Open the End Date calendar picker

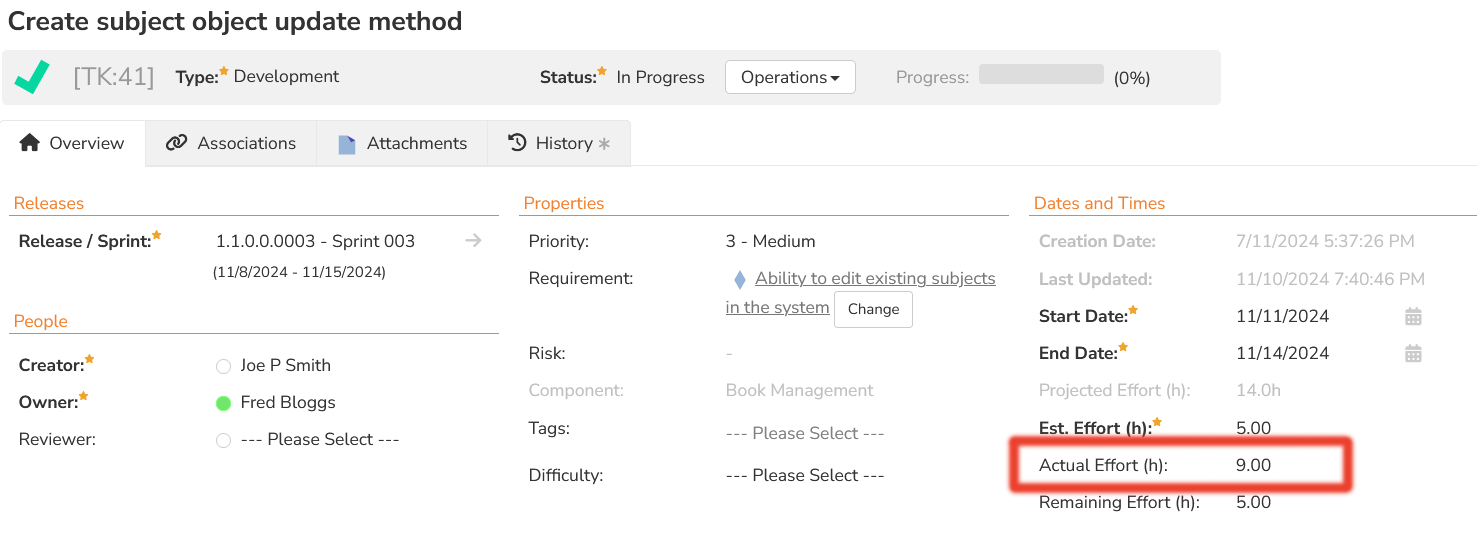click(1413, 353)
